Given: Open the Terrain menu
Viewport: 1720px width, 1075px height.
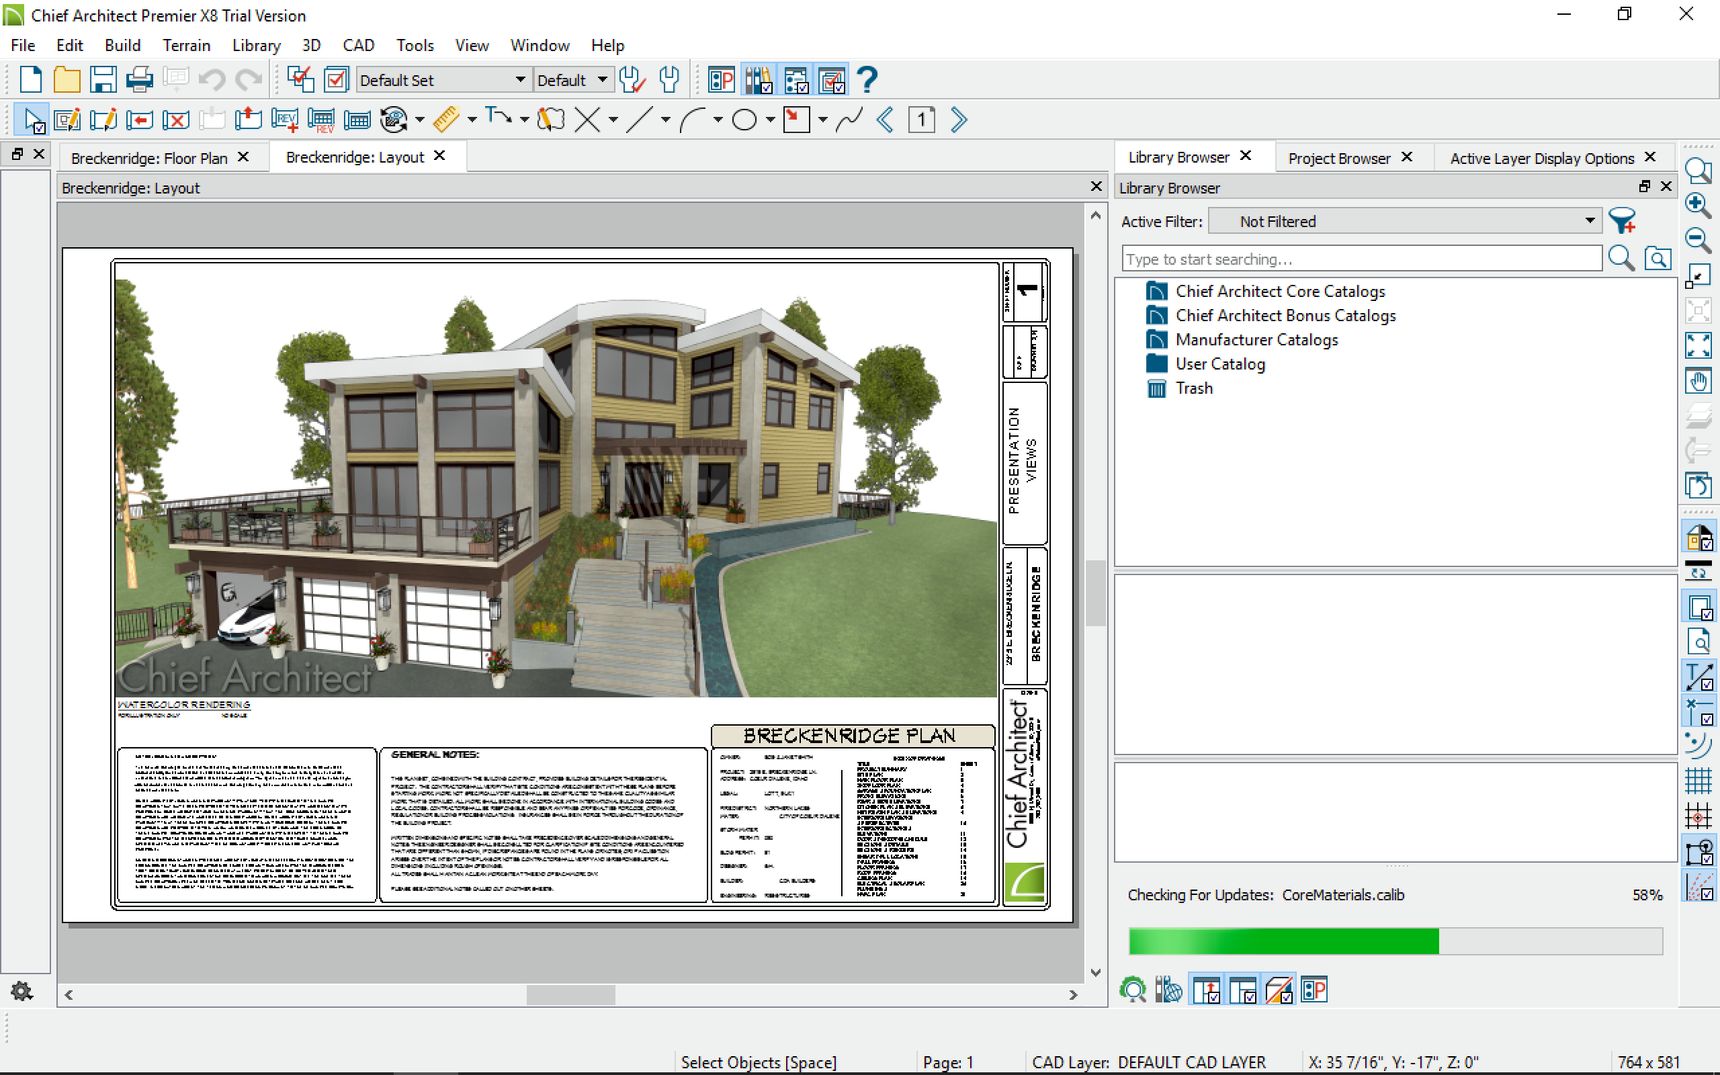Looking at the screenshot, I should click(187, 45).
